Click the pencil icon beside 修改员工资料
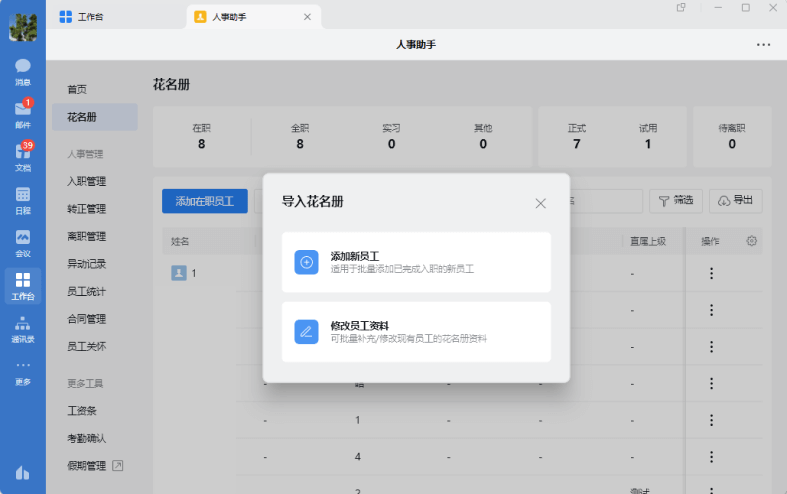The width and height of the screenshot is (787, 494). point(306,332)
